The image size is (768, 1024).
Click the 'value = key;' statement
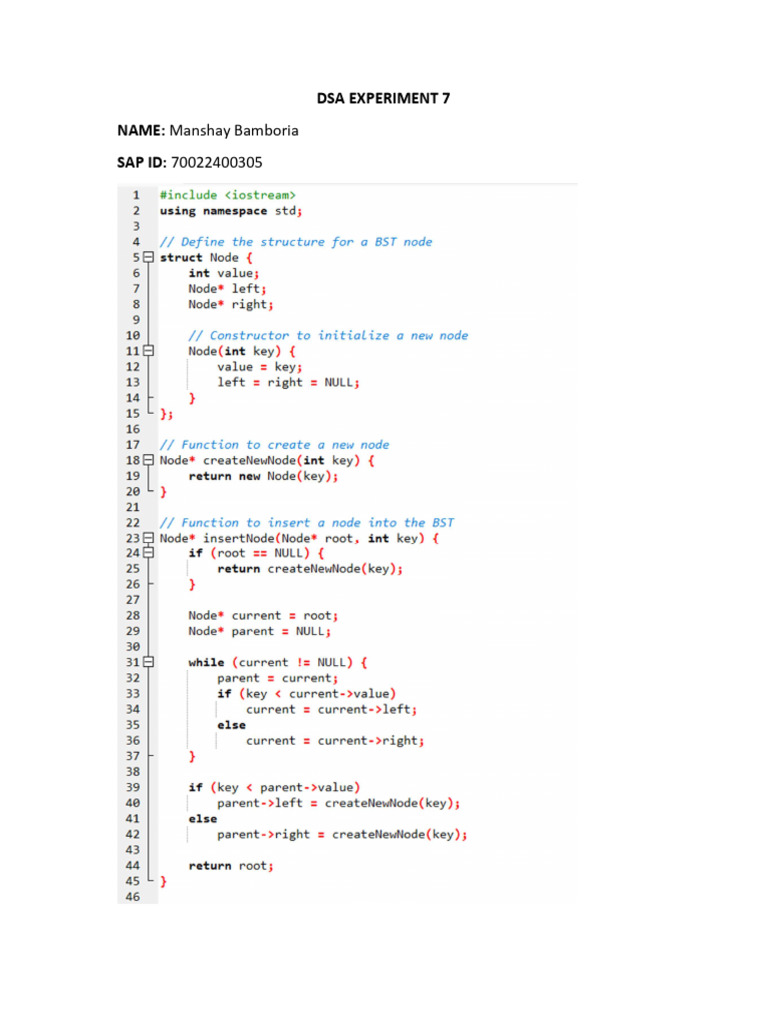tap(260, 367)
